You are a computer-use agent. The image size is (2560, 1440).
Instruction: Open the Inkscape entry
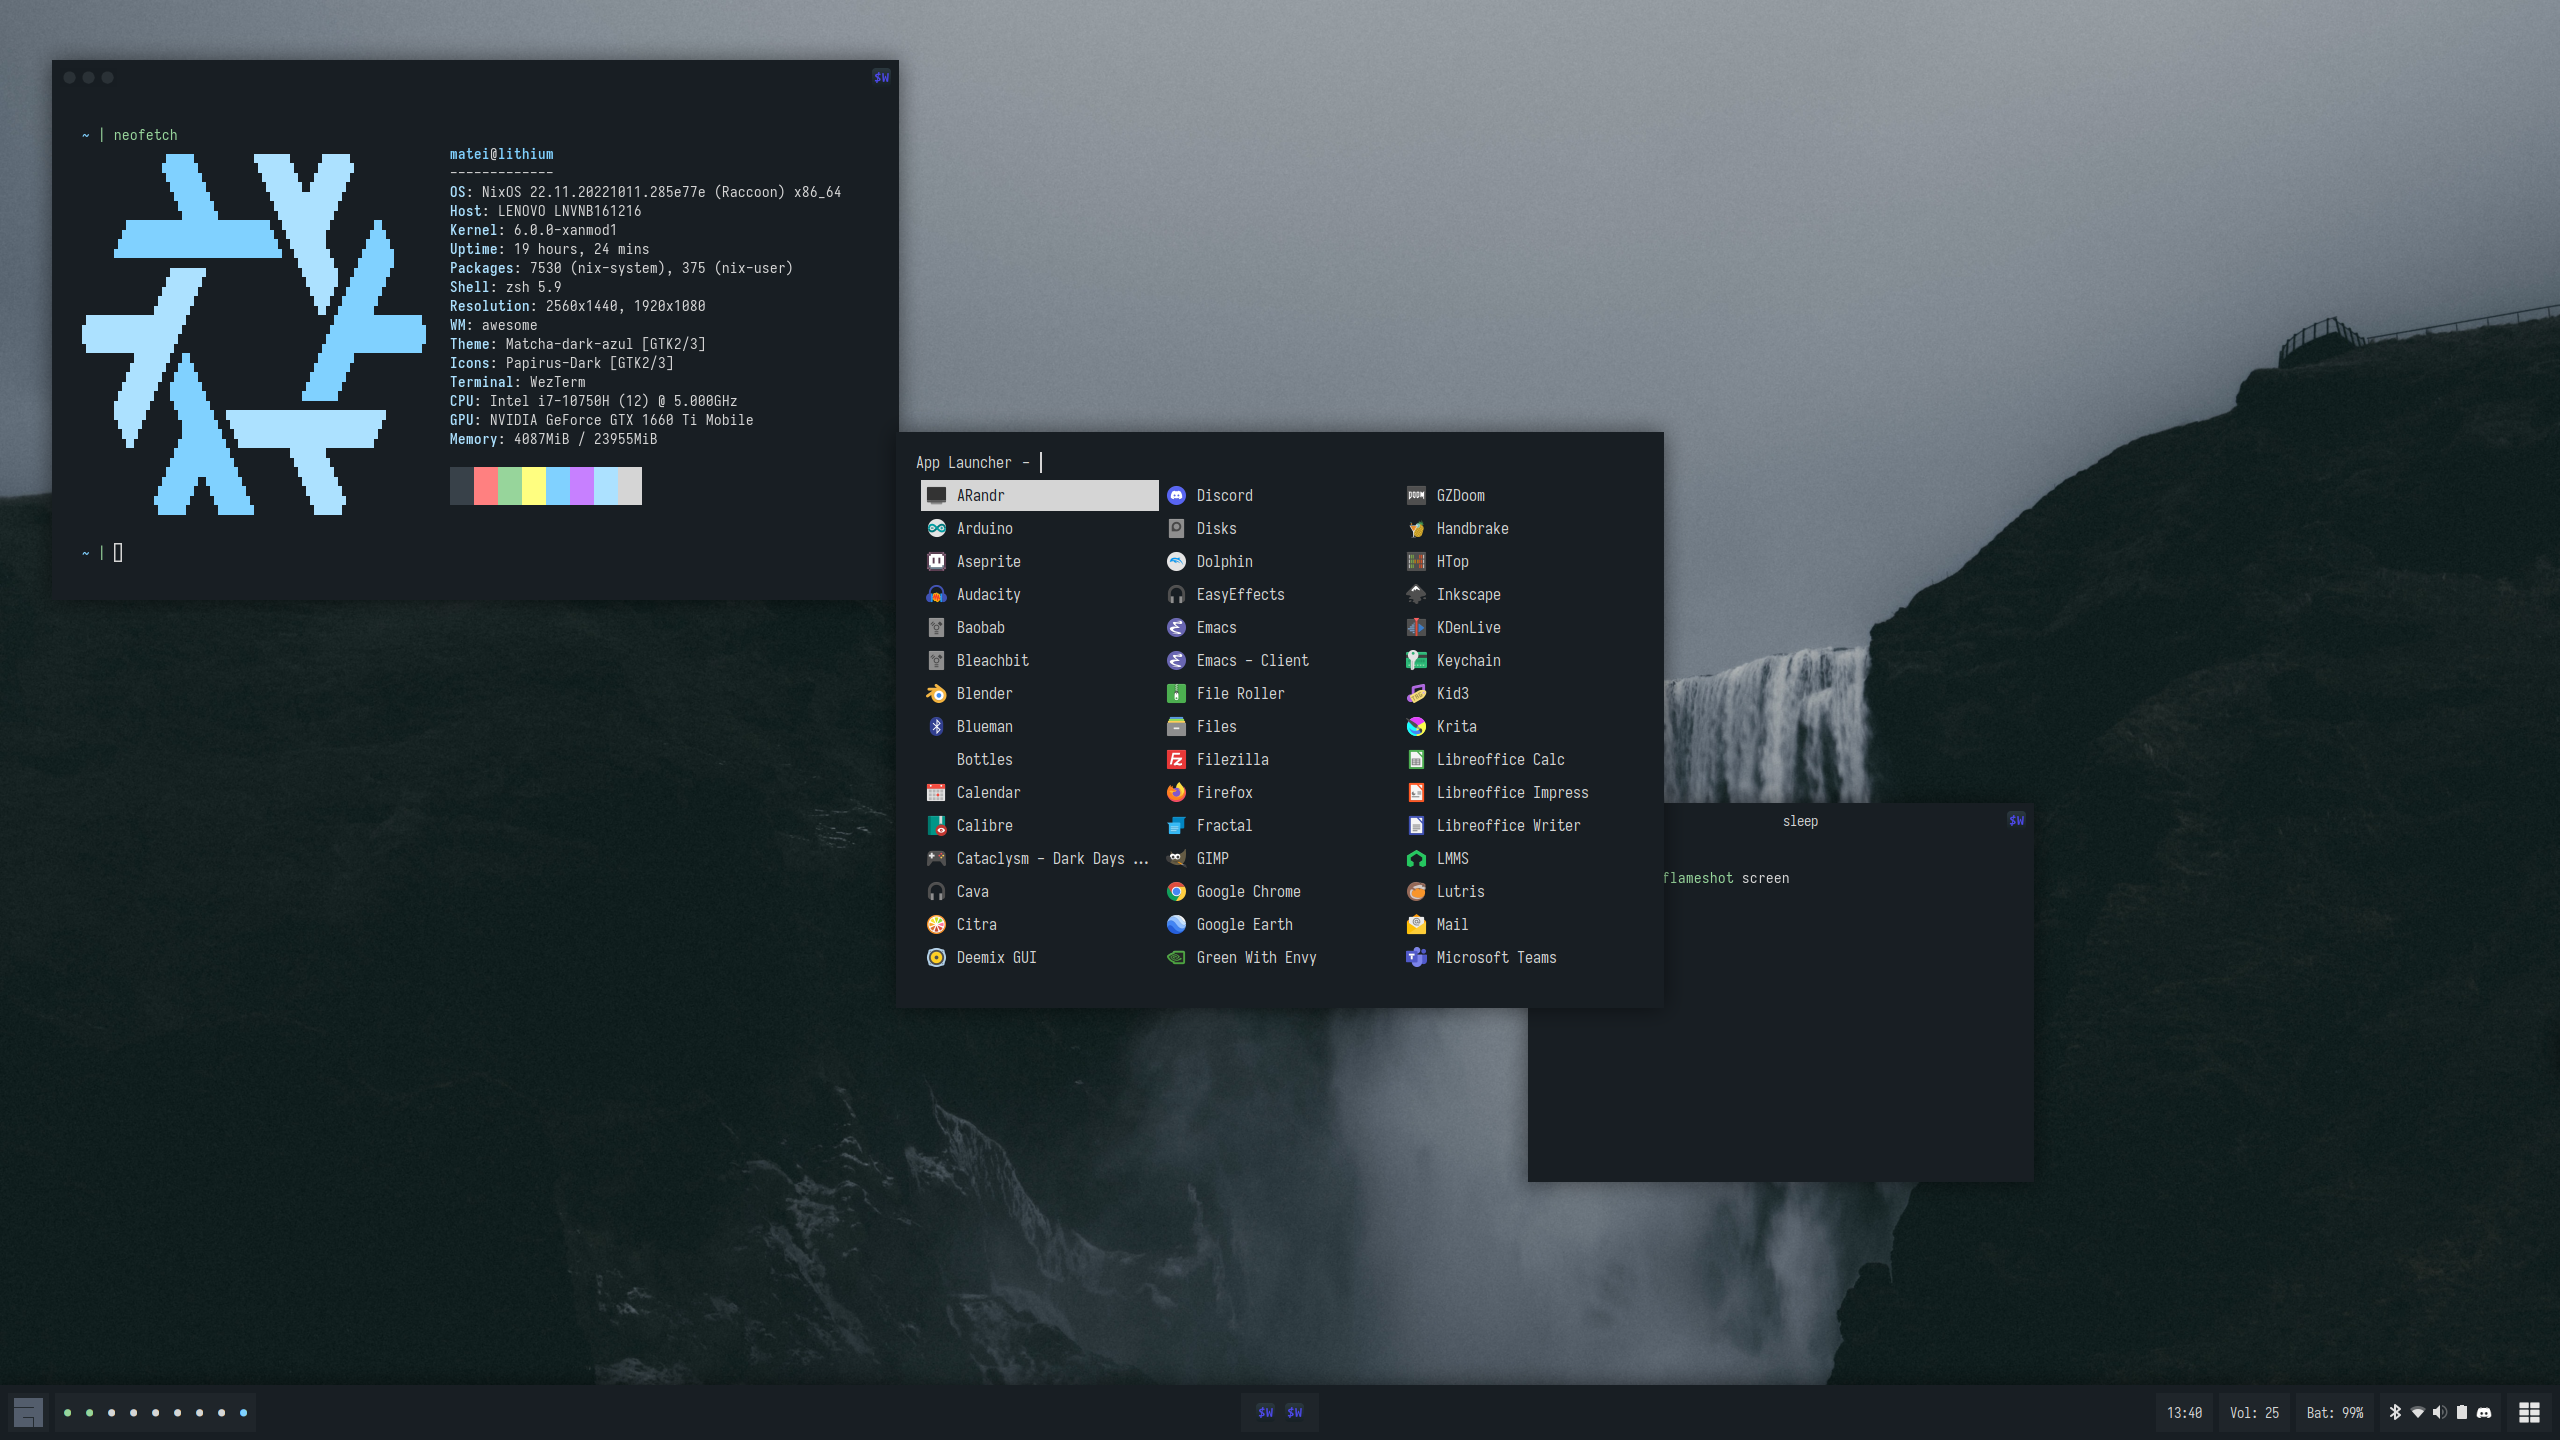pos(1467,594)
